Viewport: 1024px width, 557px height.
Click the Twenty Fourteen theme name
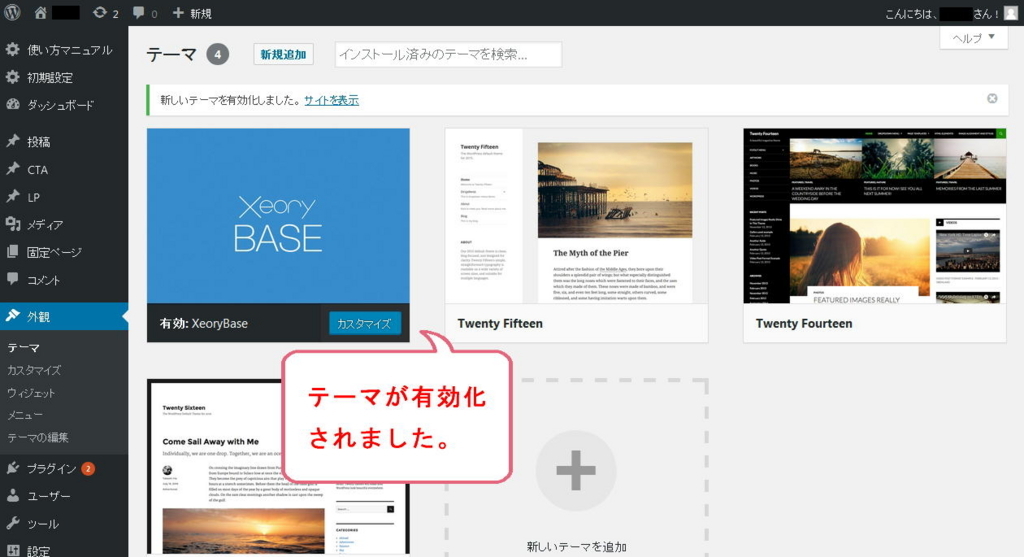(x=804, y=323)
